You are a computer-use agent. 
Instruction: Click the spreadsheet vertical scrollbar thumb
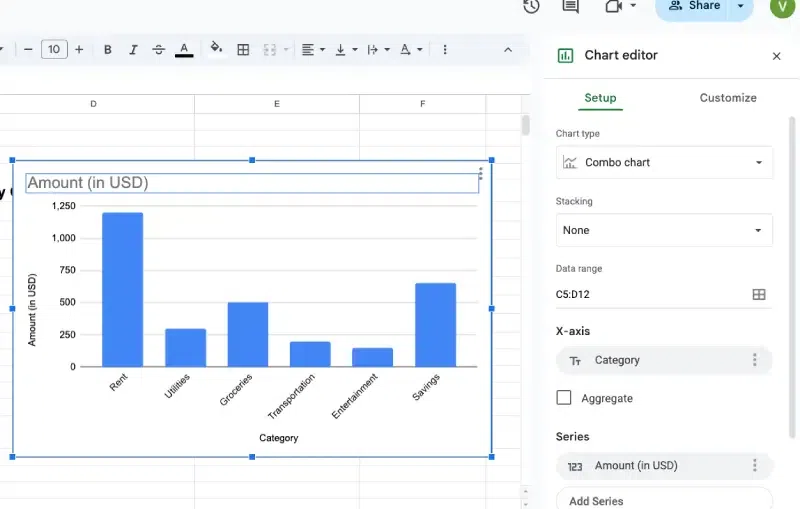(526, 125)
